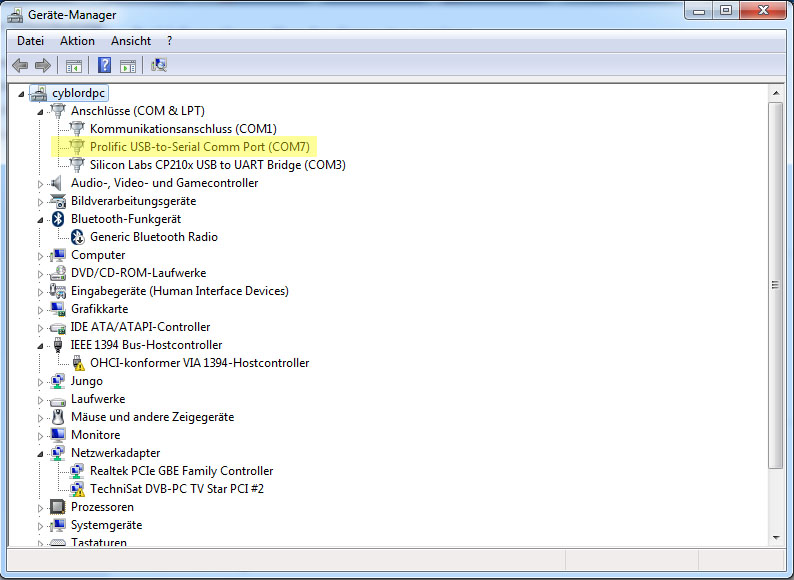Click the Back arrow toolbar icon
794x580 pixels.
coord(20,65)
